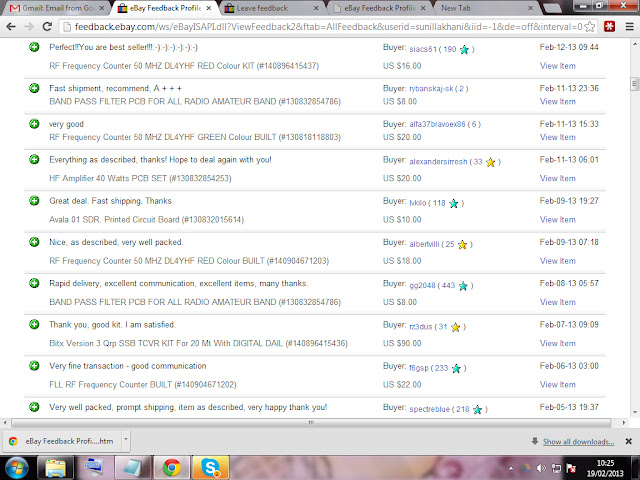
Task: Click the green positive icon beside 'Very fine transaction'
Action: [34, 365]
